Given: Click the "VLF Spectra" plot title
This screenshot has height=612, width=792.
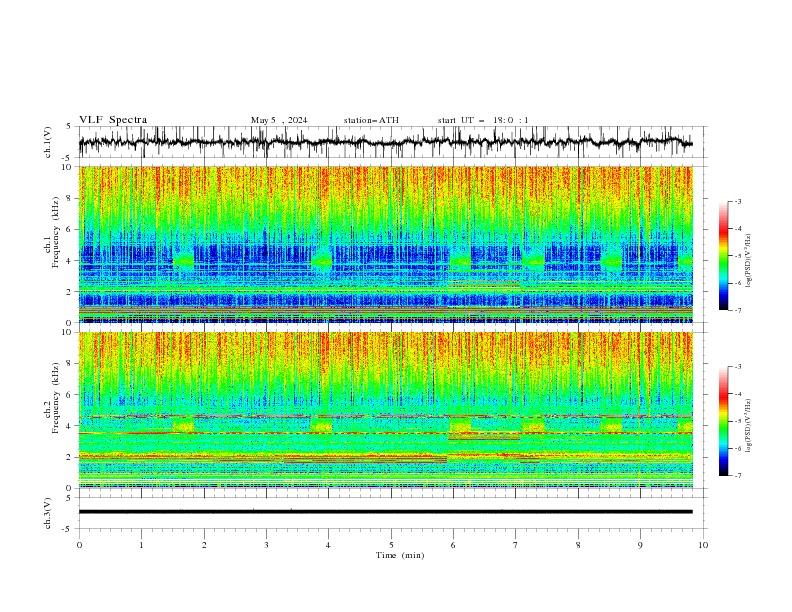Looking at the screenshot, I should [x=113, y=120].
